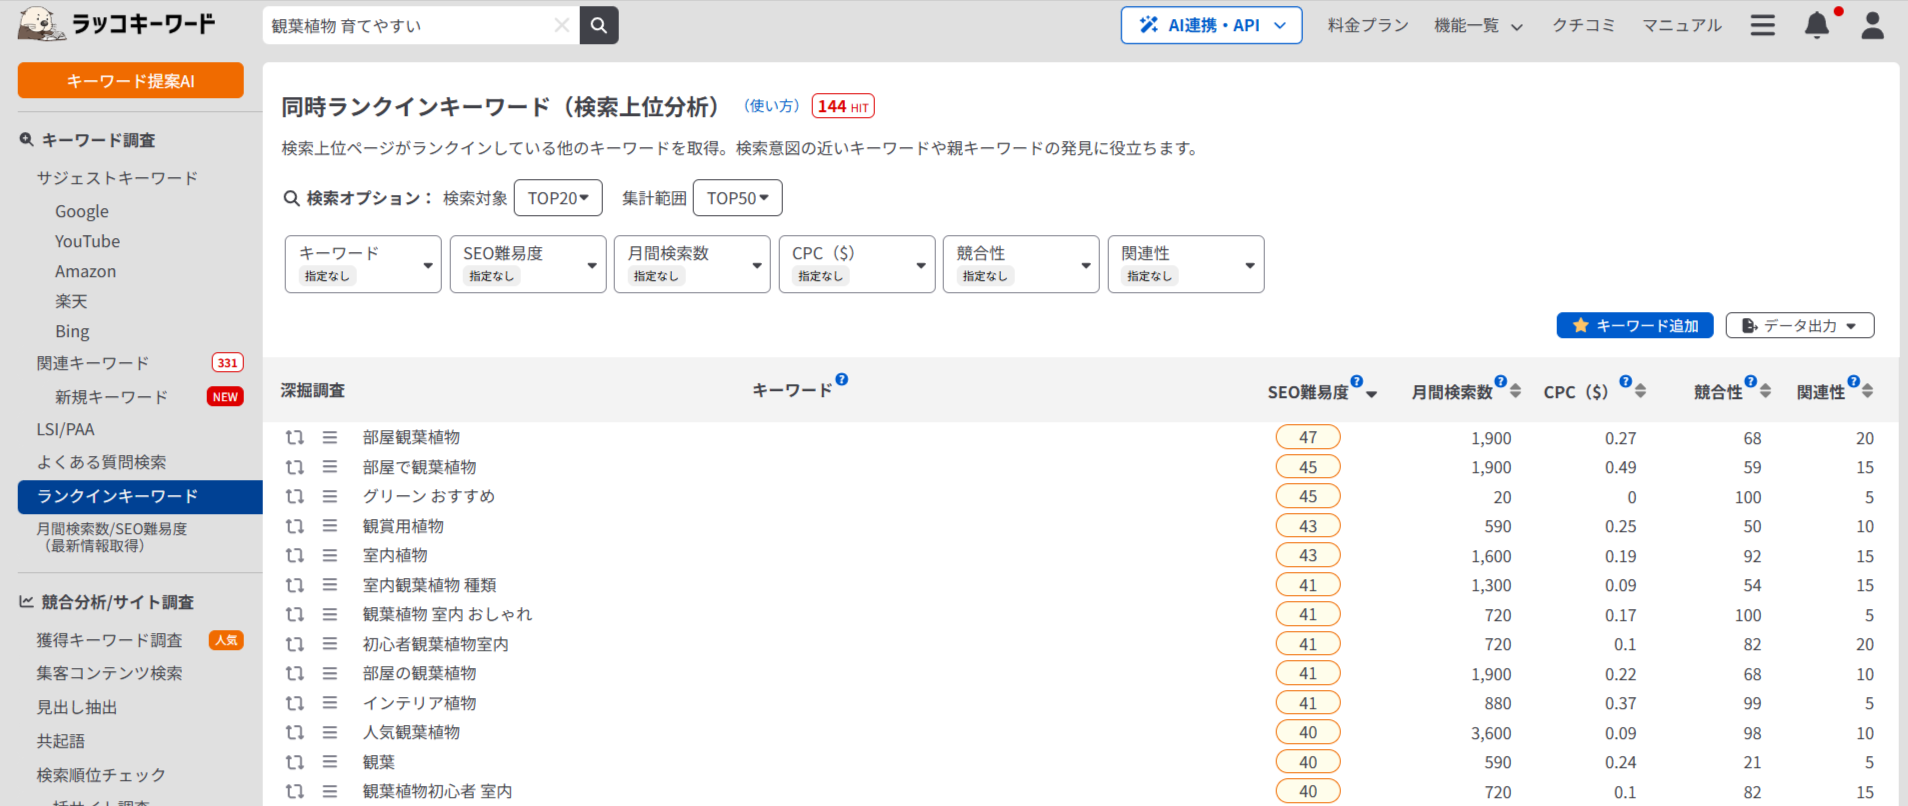Open the user account icon
This screenshot has height=806, width=1908.
pos(1872,25)
